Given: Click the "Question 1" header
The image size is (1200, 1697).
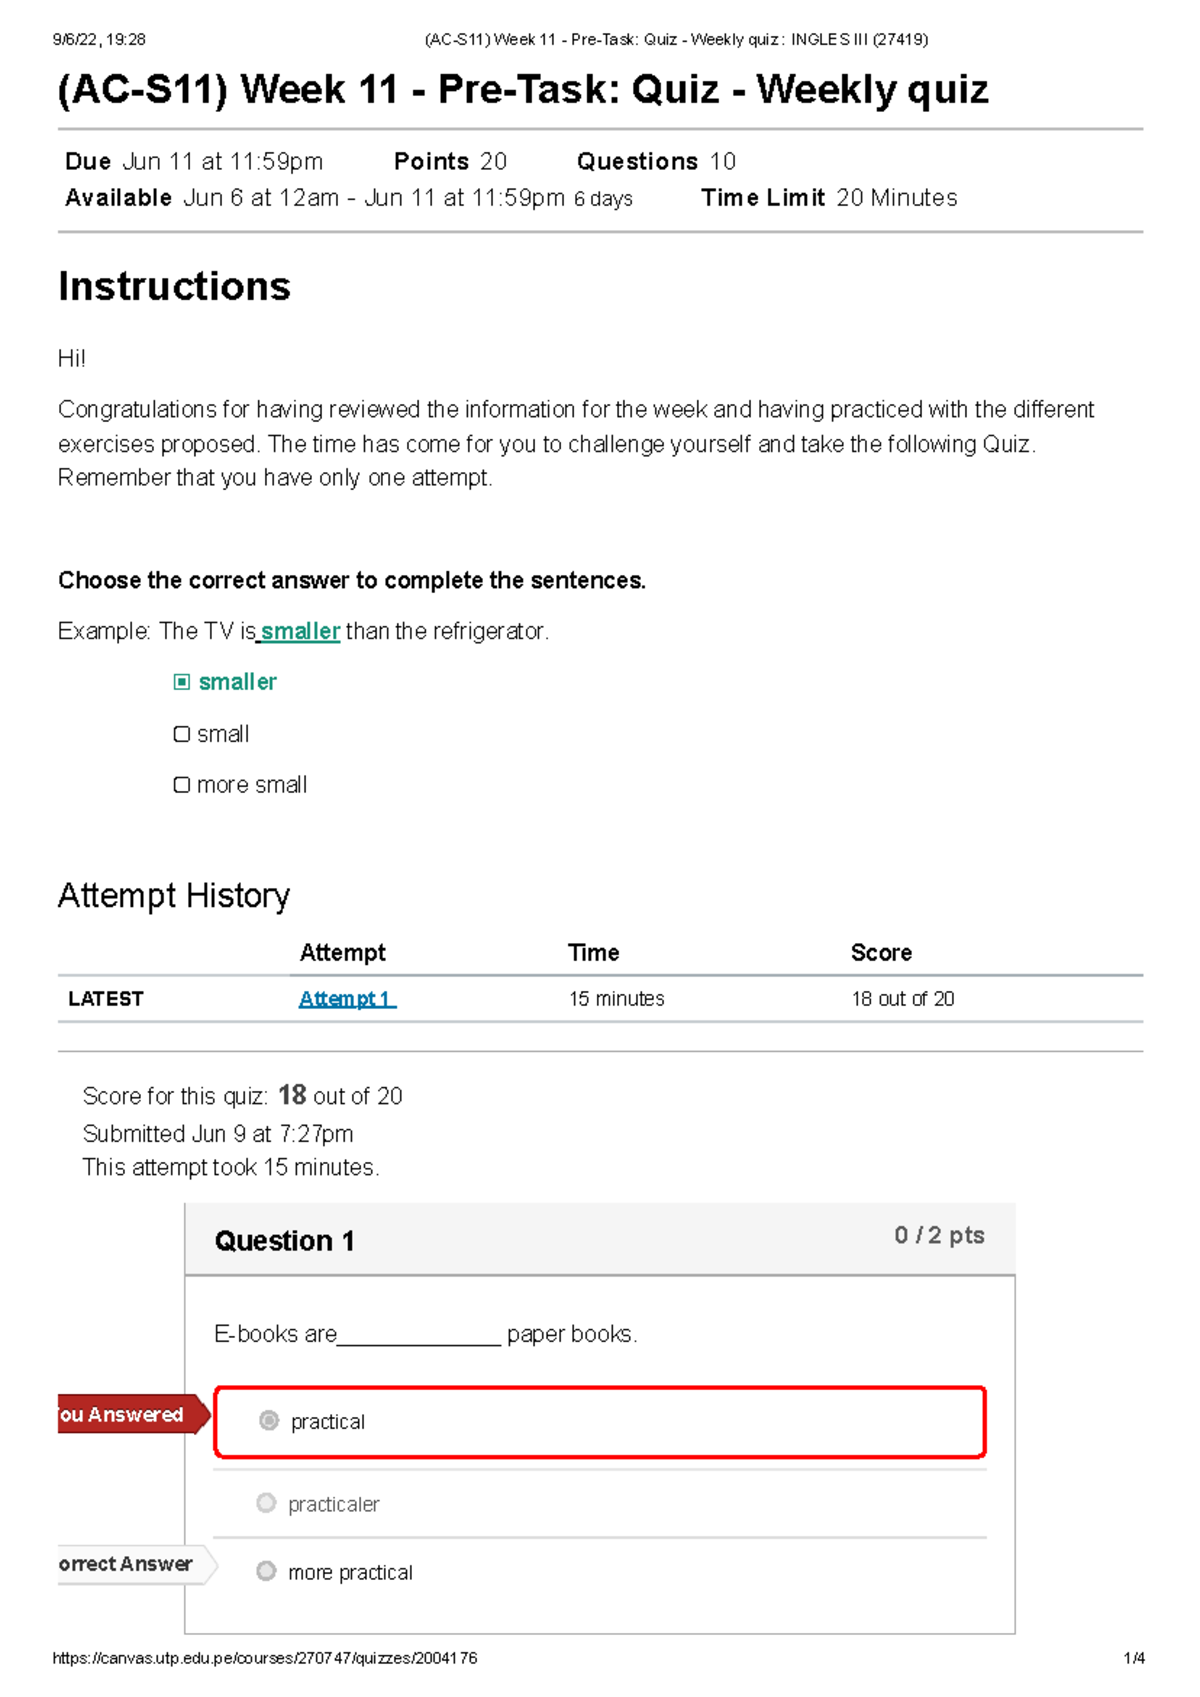Looking at the screenshot, I should [285, 1241].
